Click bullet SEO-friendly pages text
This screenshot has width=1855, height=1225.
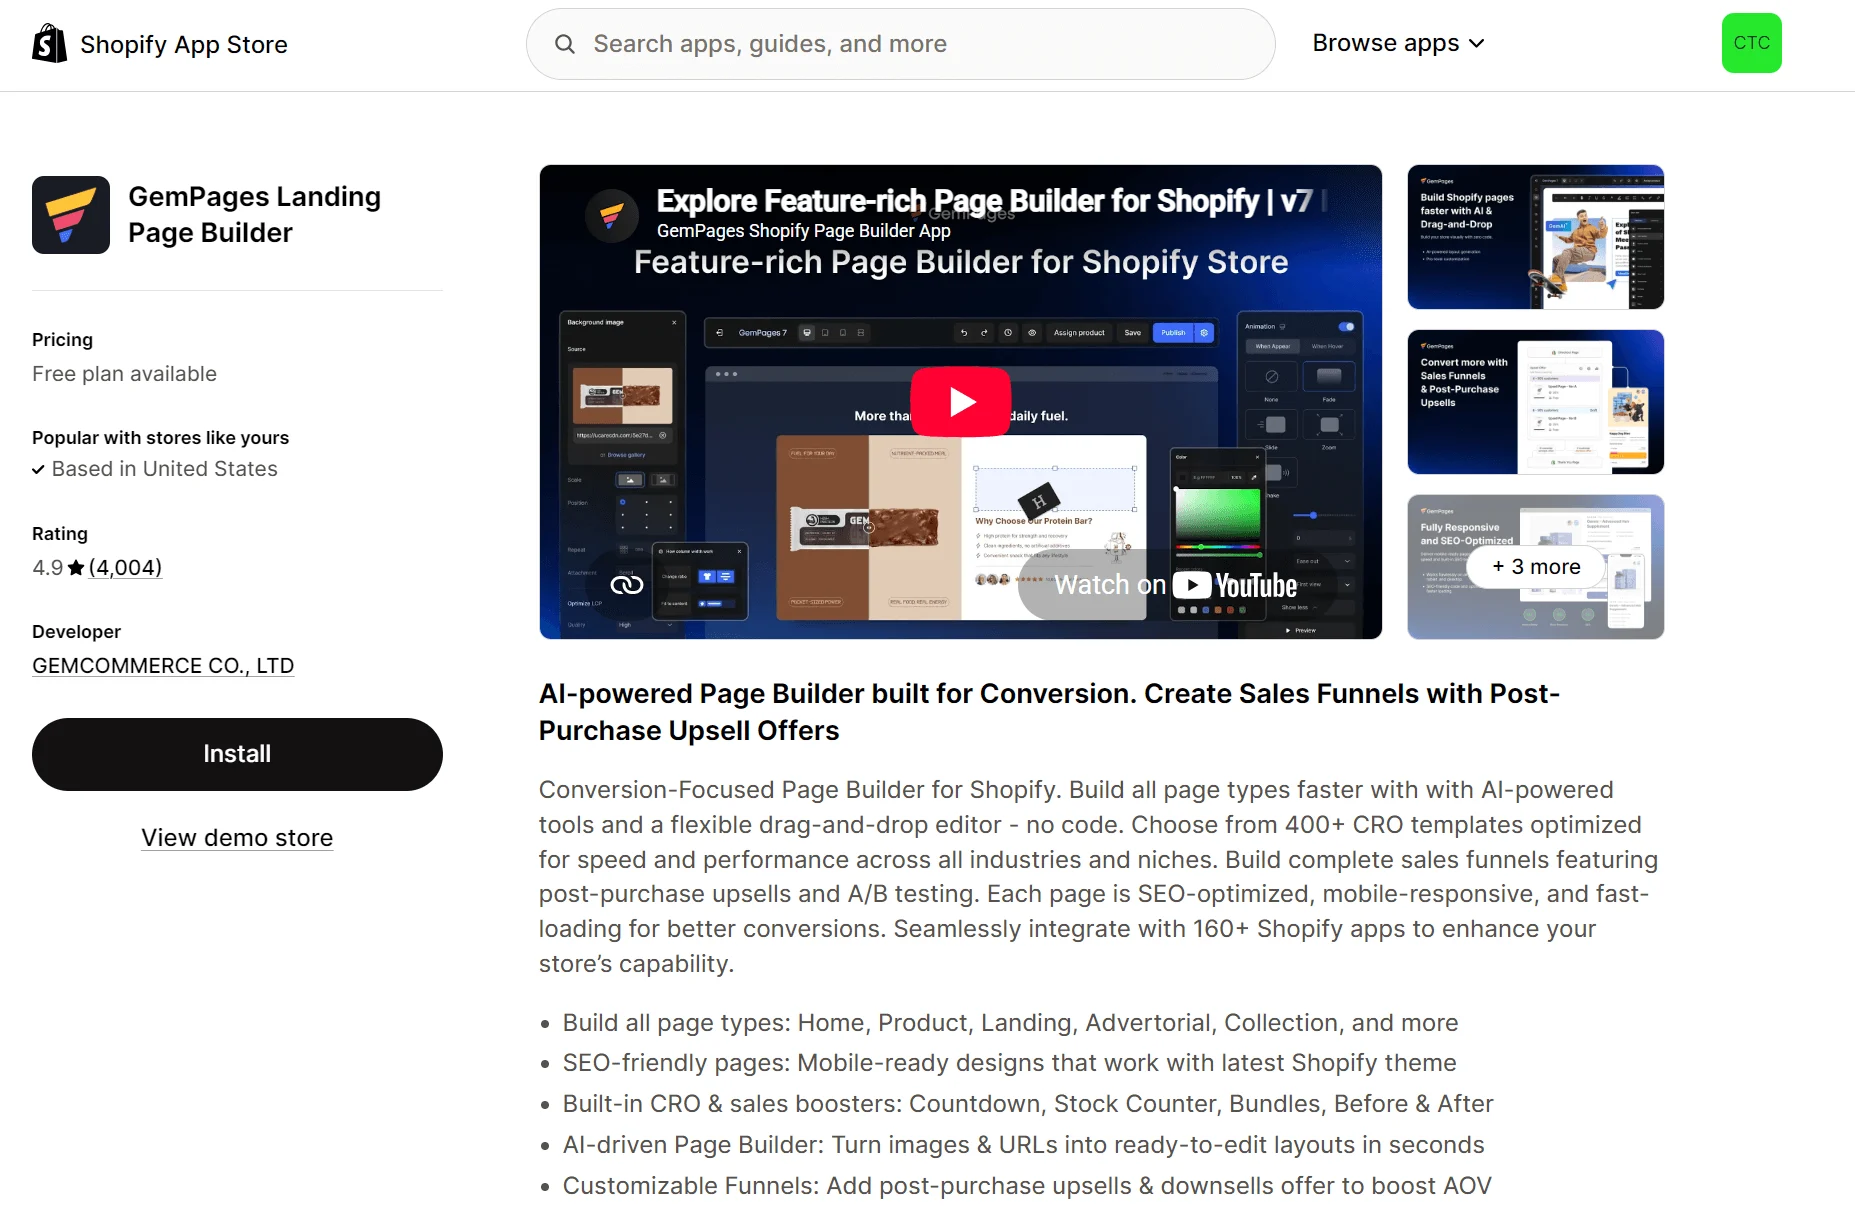[x=1009, y=1063]
